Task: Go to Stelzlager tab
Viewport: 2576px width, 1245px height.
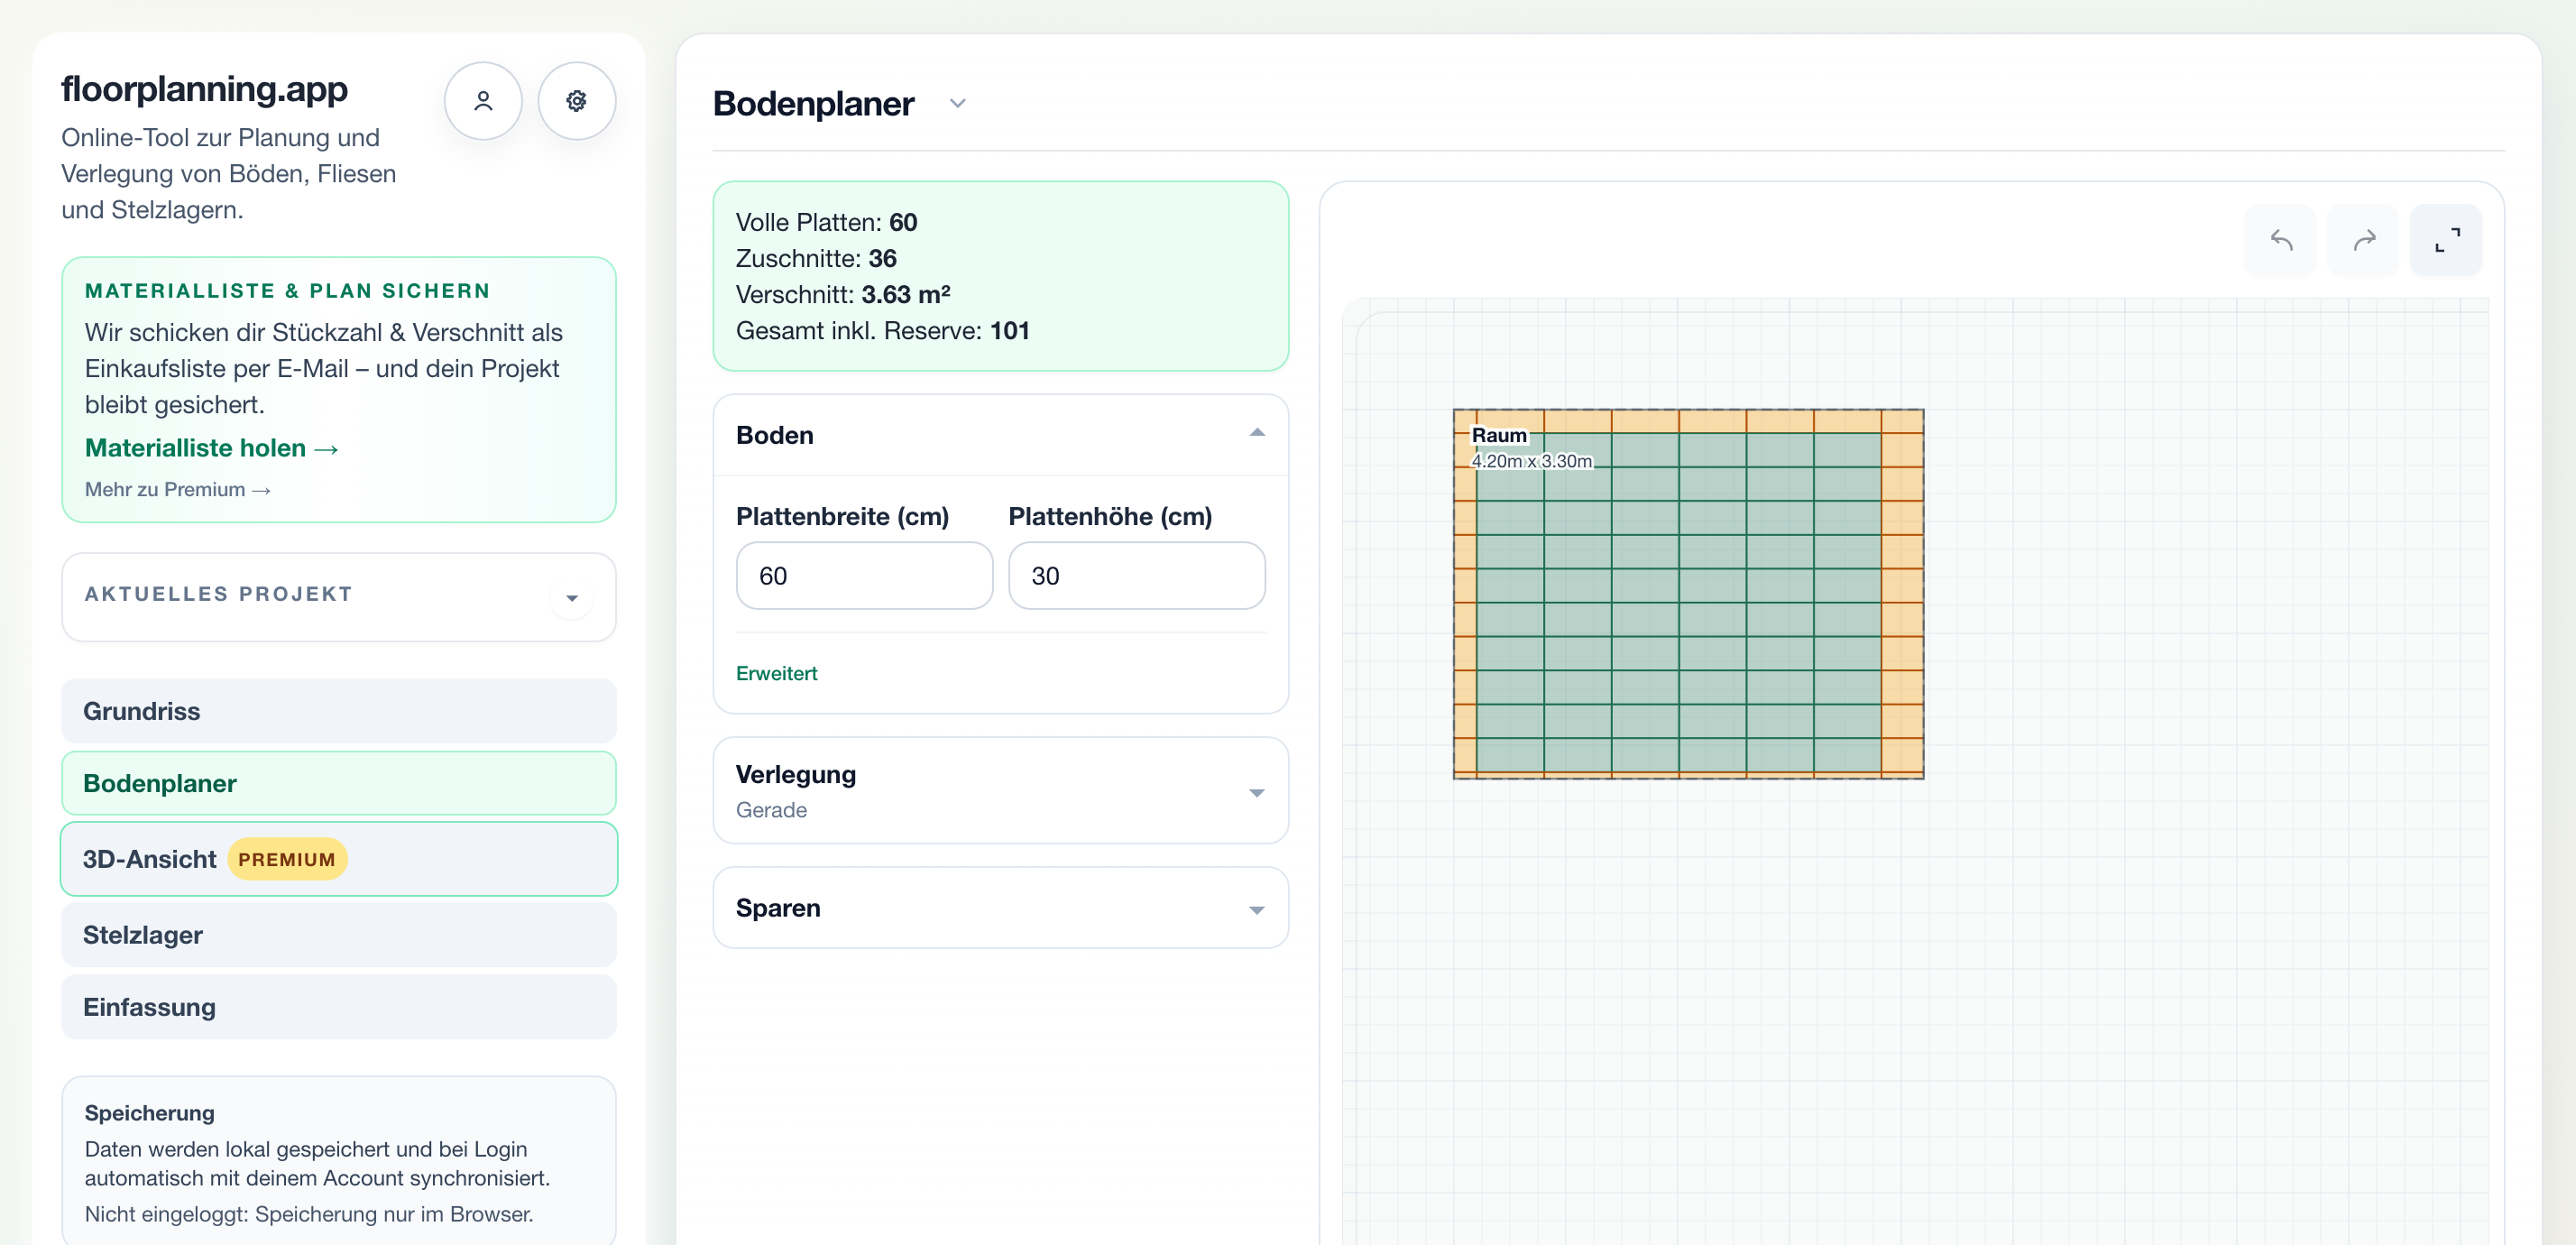Action: (339, 935)
